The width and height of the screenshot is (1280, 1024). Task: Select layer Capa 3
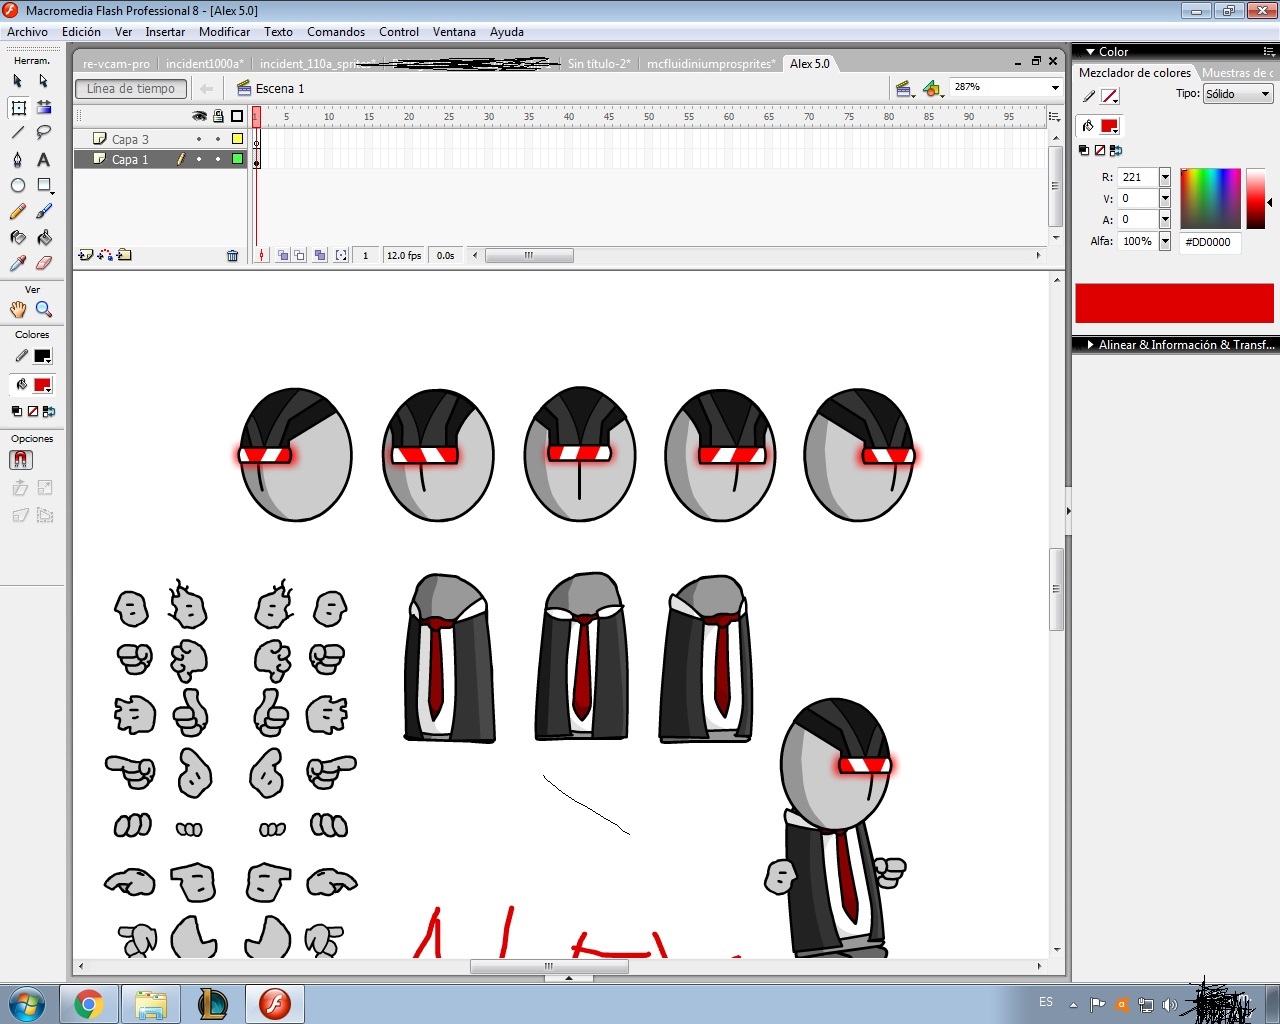coord(130,139)
